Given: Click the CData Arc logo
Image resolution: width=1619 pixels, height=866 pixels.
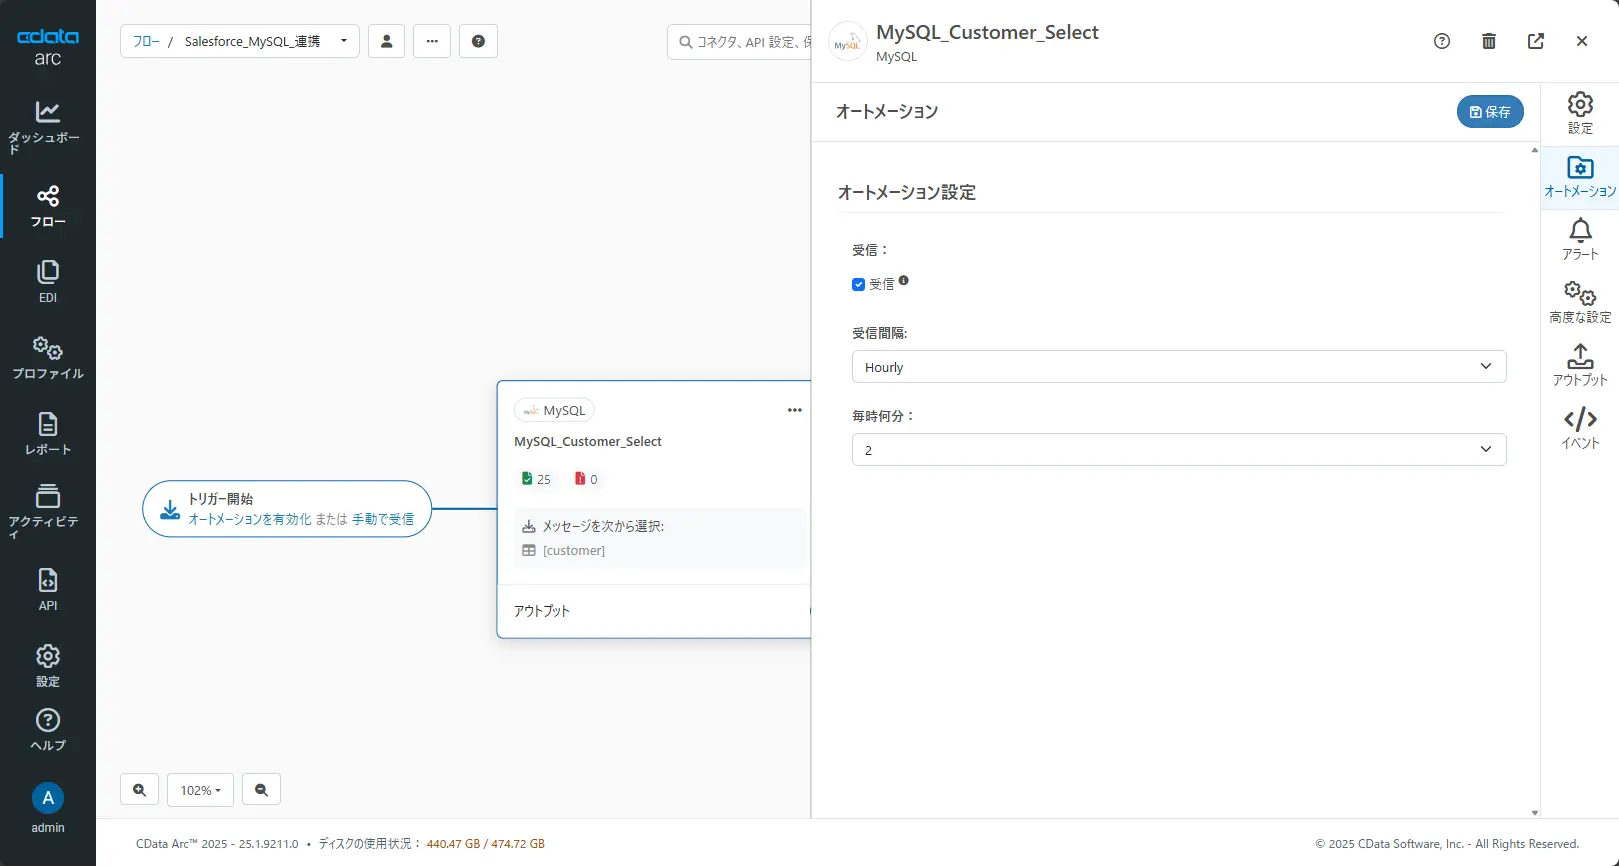Looking at the screenshot, I should [x=47, y=47].
